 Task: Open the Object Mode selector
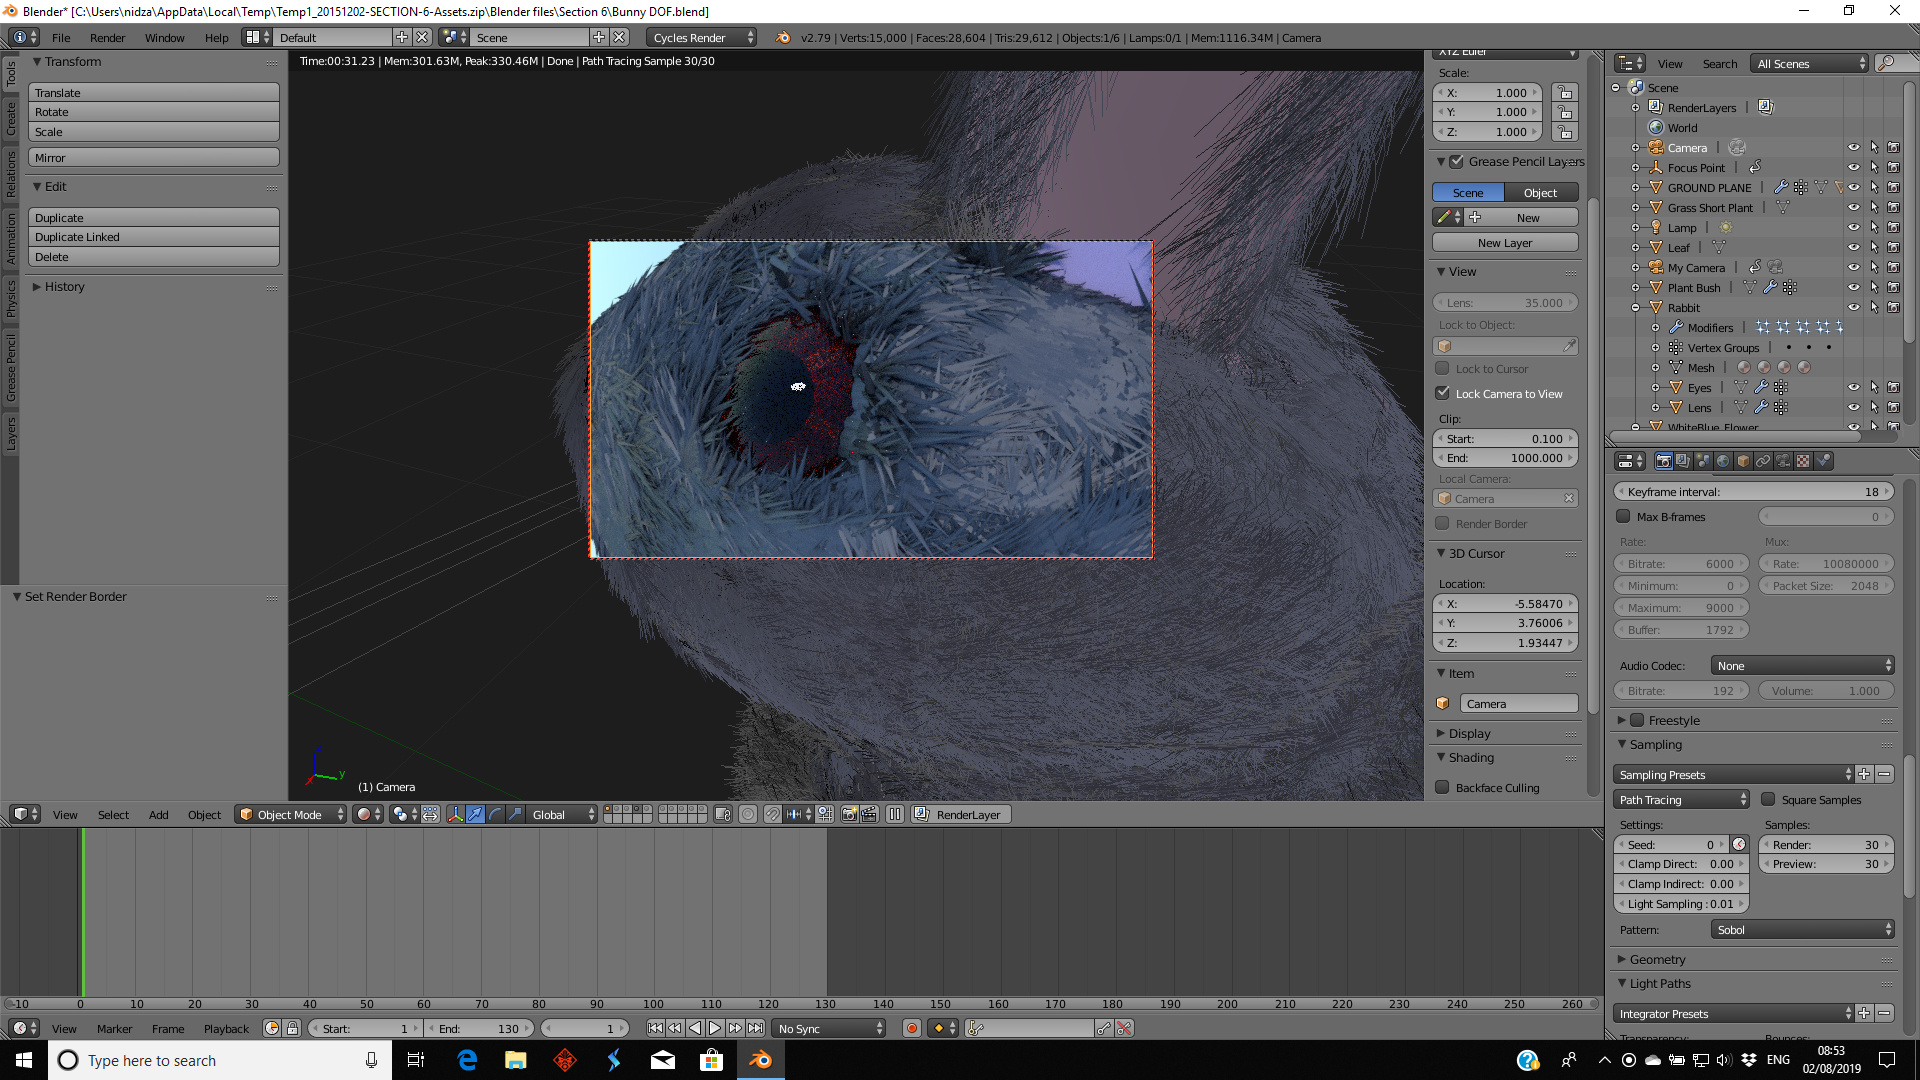(x=291, y=814)
